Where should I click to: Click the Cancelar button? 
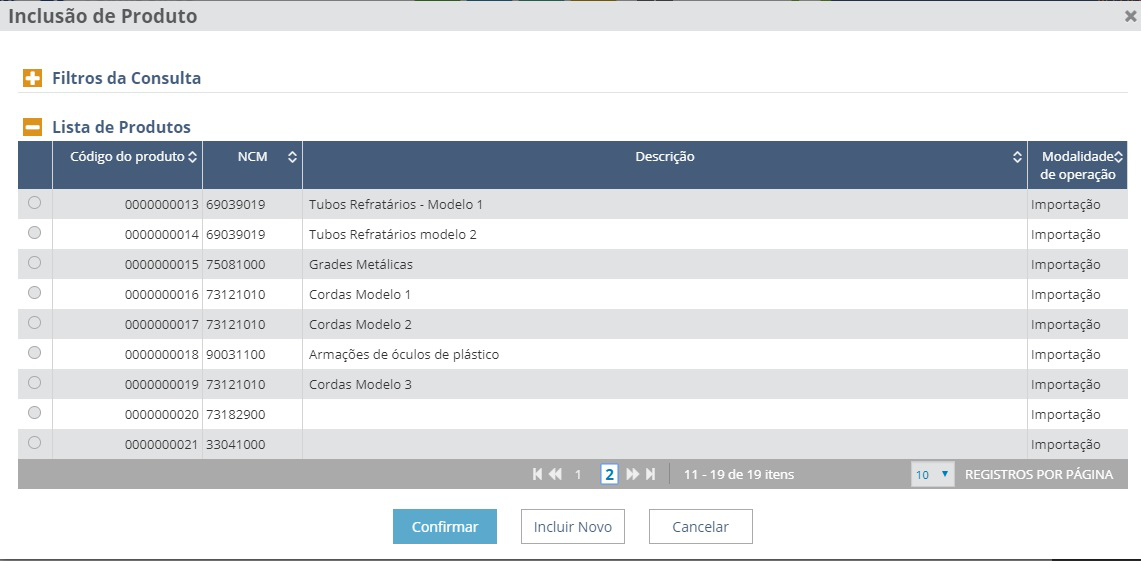point(701,527)
